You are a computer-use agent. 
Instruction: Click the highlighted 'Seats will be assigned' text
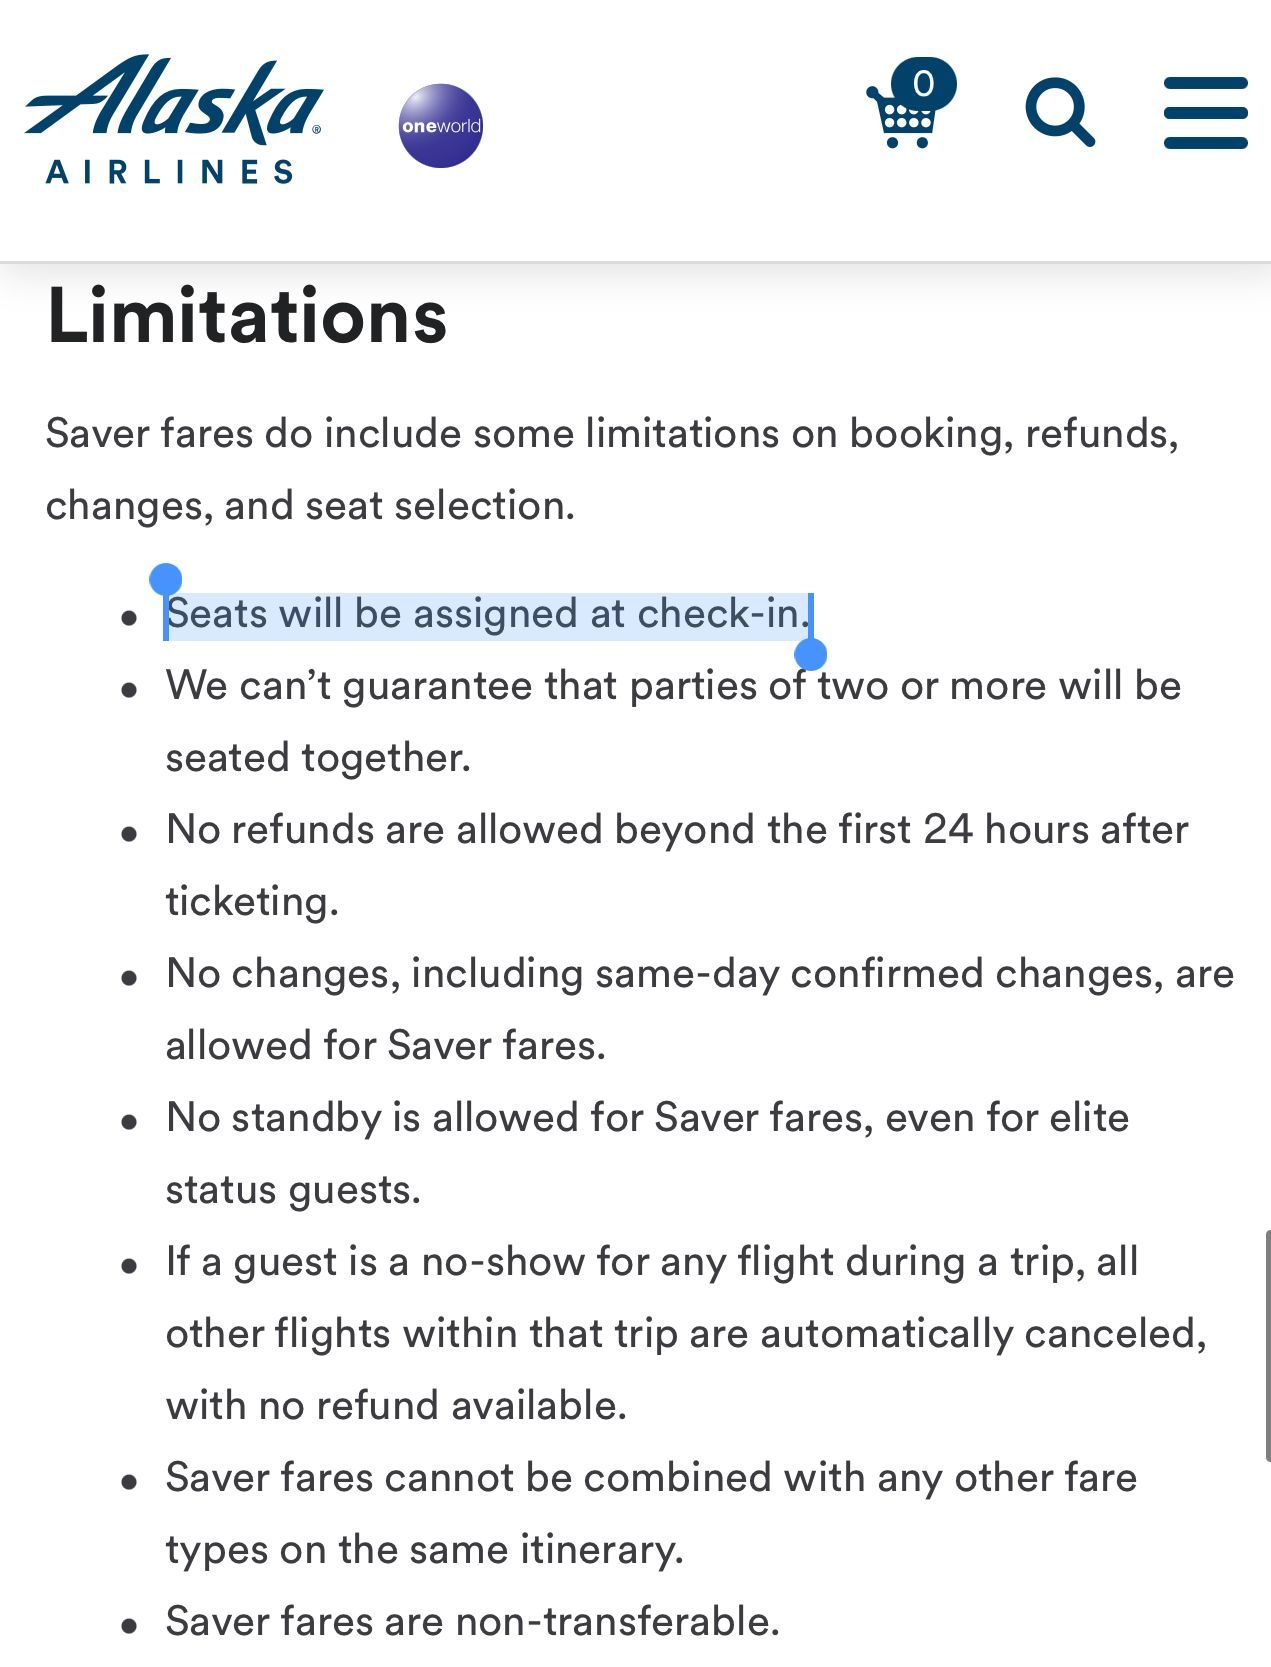(487, 614)
